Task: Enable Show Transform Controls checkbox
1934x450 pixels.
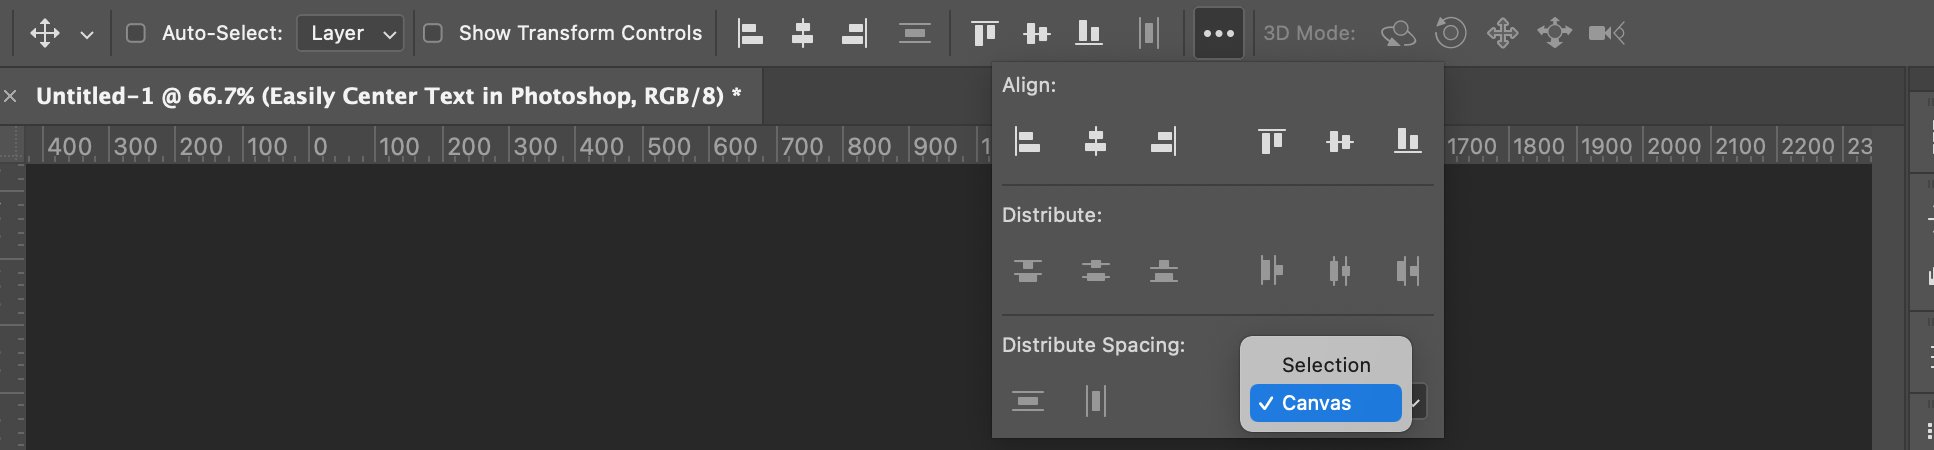Action: click(x=433, y=33)
